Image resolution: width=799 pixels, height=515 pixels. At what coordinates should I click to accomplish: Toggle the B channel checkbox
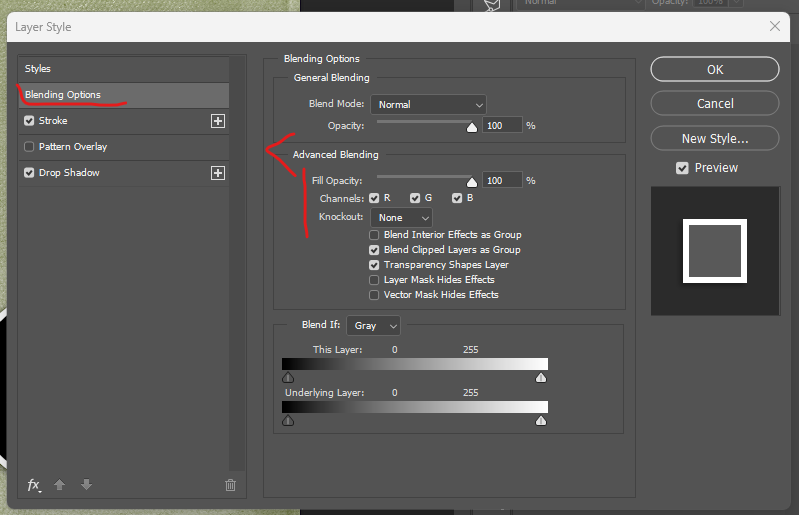[x=457, y=198]
